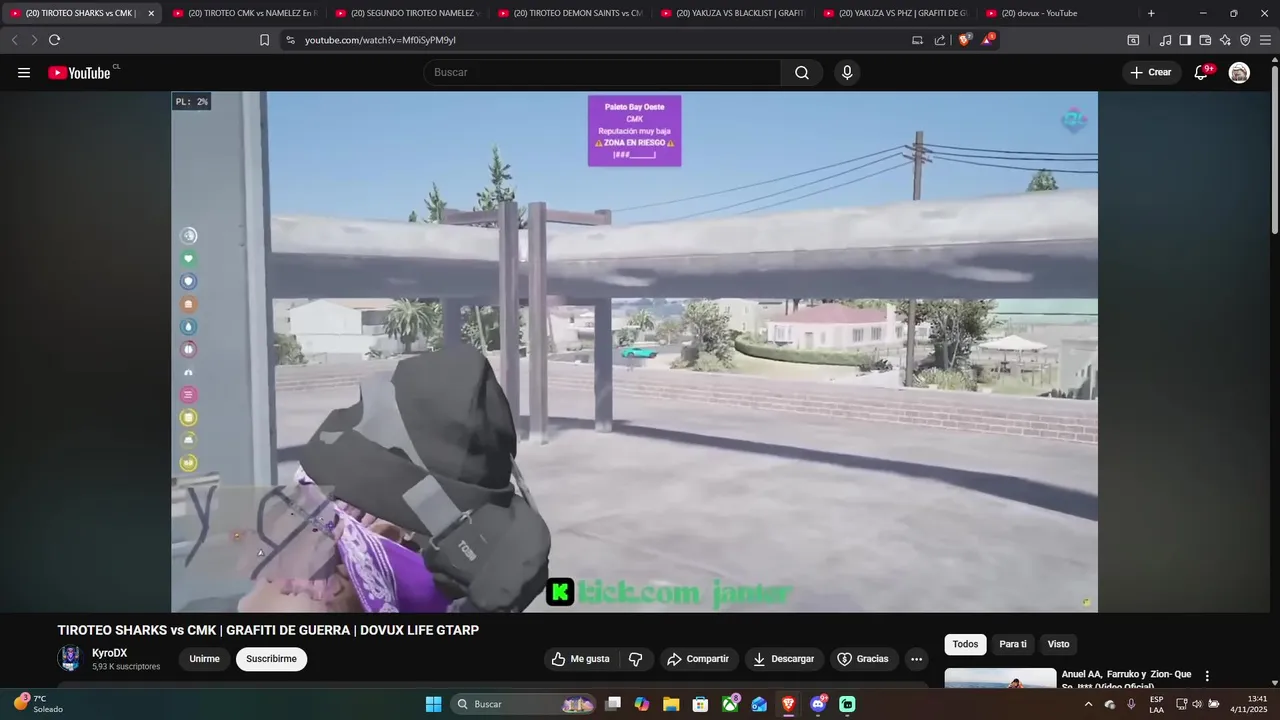The height and width of the screenshot is (720, 1280).
Task: Click the install/cast icon in the address bar
Action: [x=917, y=40]
